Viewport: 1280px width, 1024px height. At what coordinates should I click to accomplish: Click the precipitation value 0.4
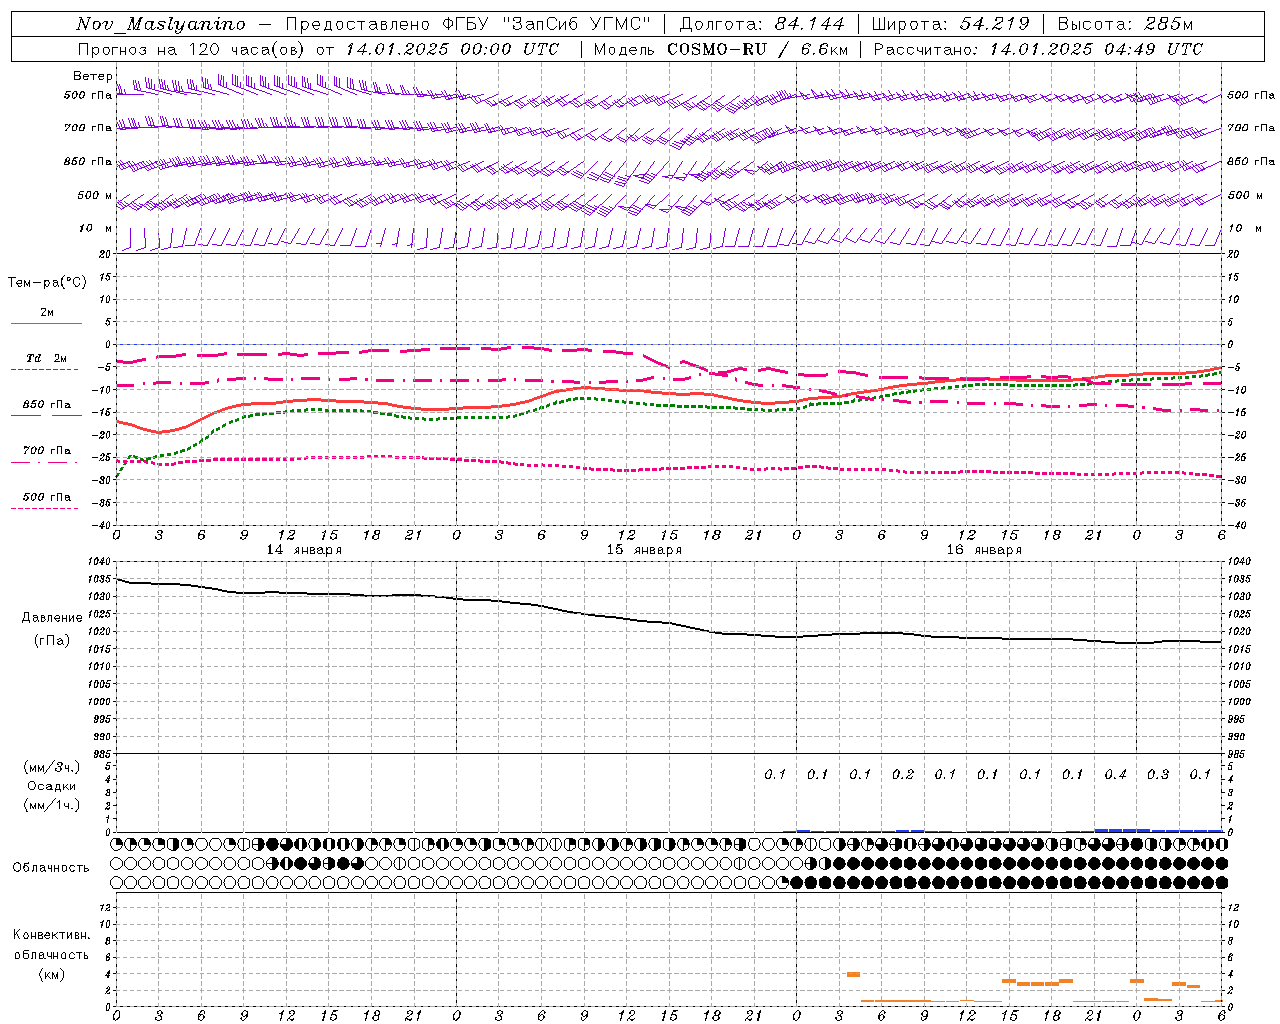coord(1116,775)
